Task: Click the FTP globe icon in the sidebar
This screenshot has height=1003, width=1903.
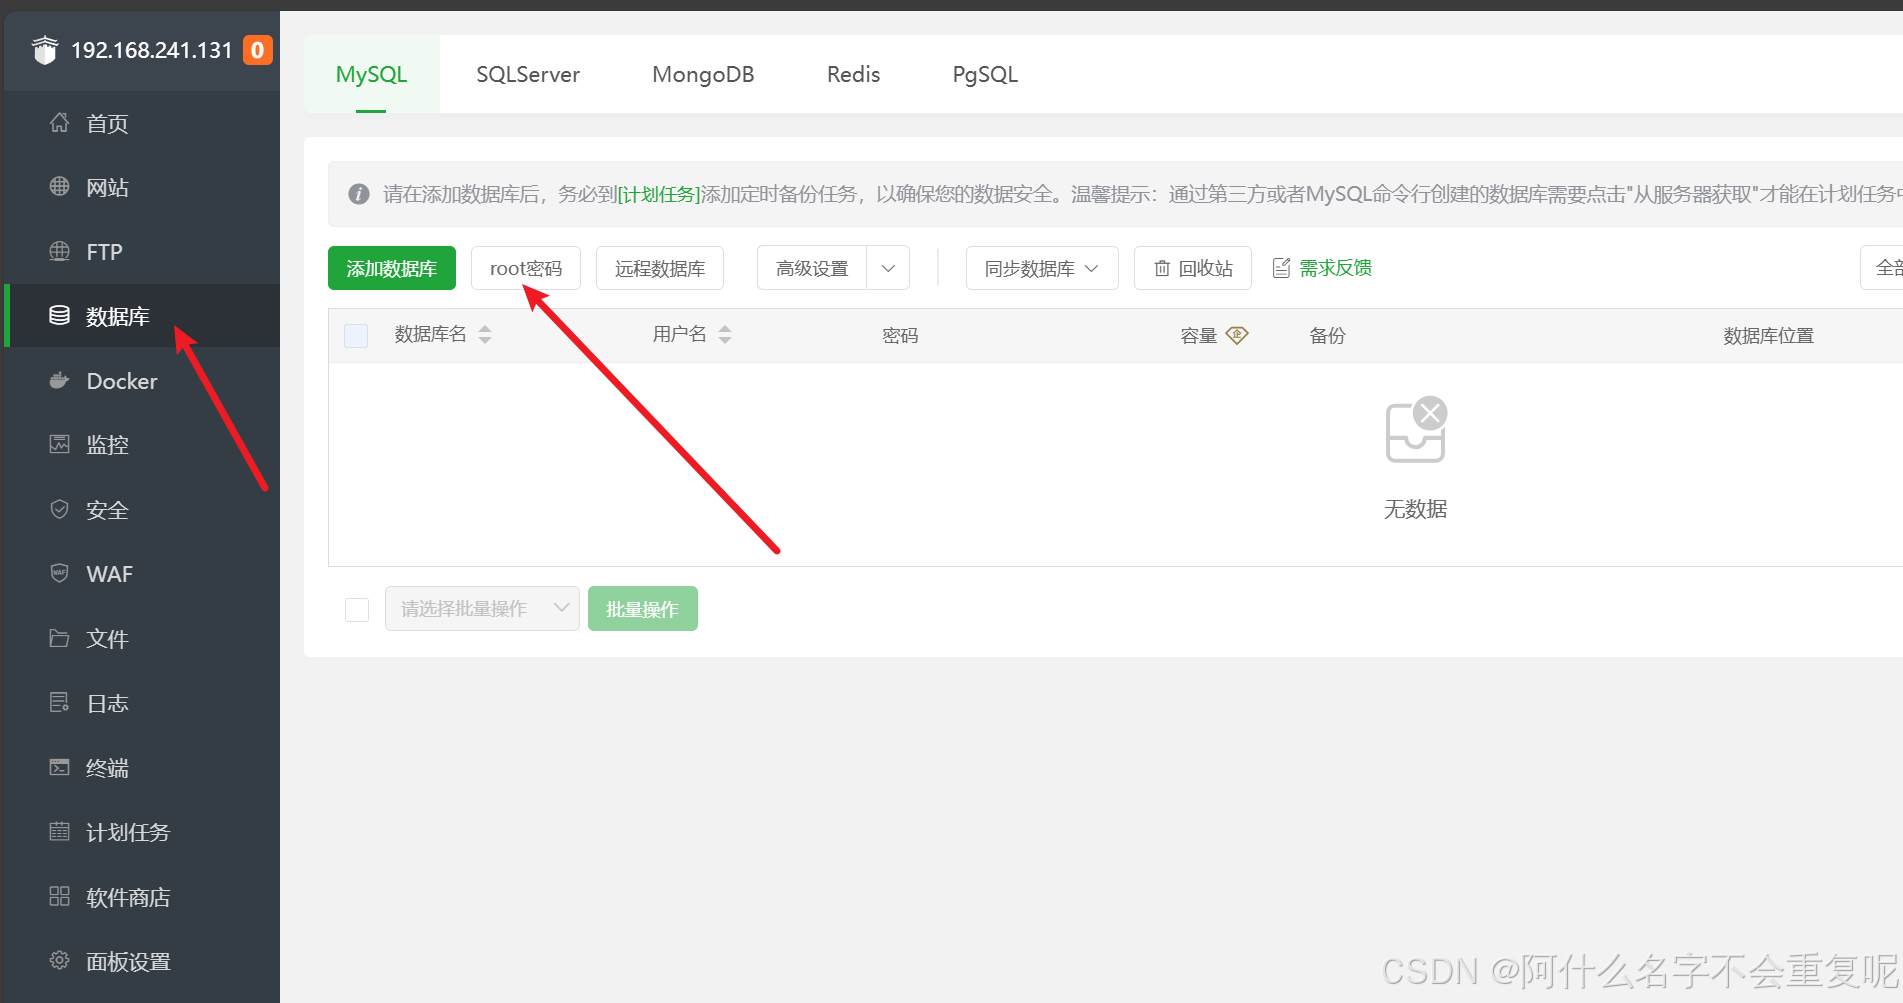Action: [x=60, y=251]
